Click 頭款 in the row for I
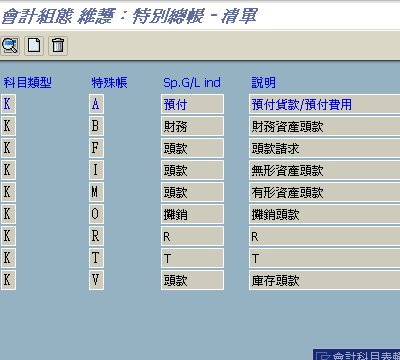400x360 pixels. 192,170
